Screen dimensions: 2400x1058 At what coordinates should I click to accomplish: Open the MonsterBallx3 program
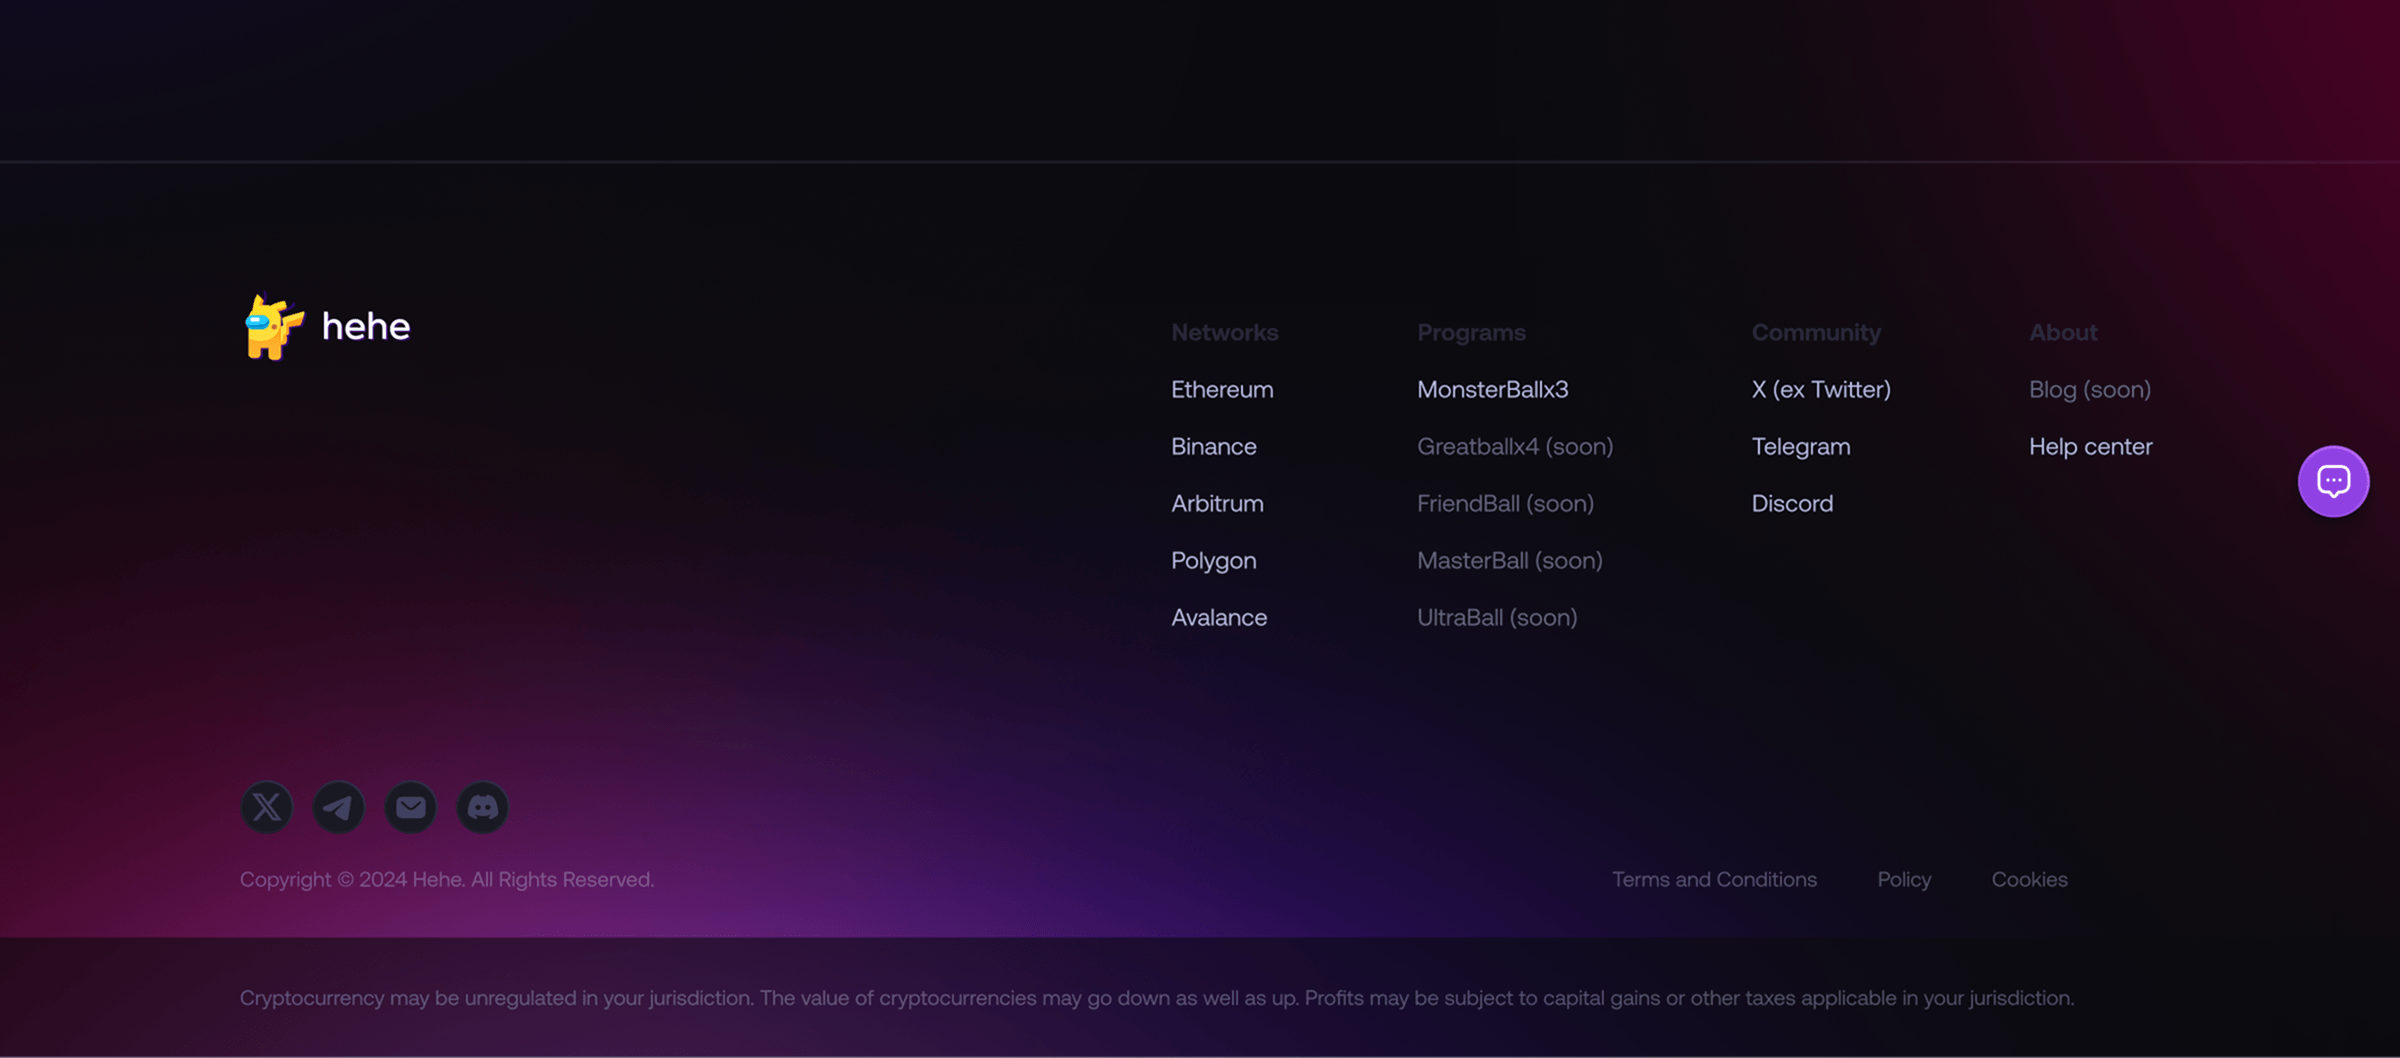[1492, 389]
